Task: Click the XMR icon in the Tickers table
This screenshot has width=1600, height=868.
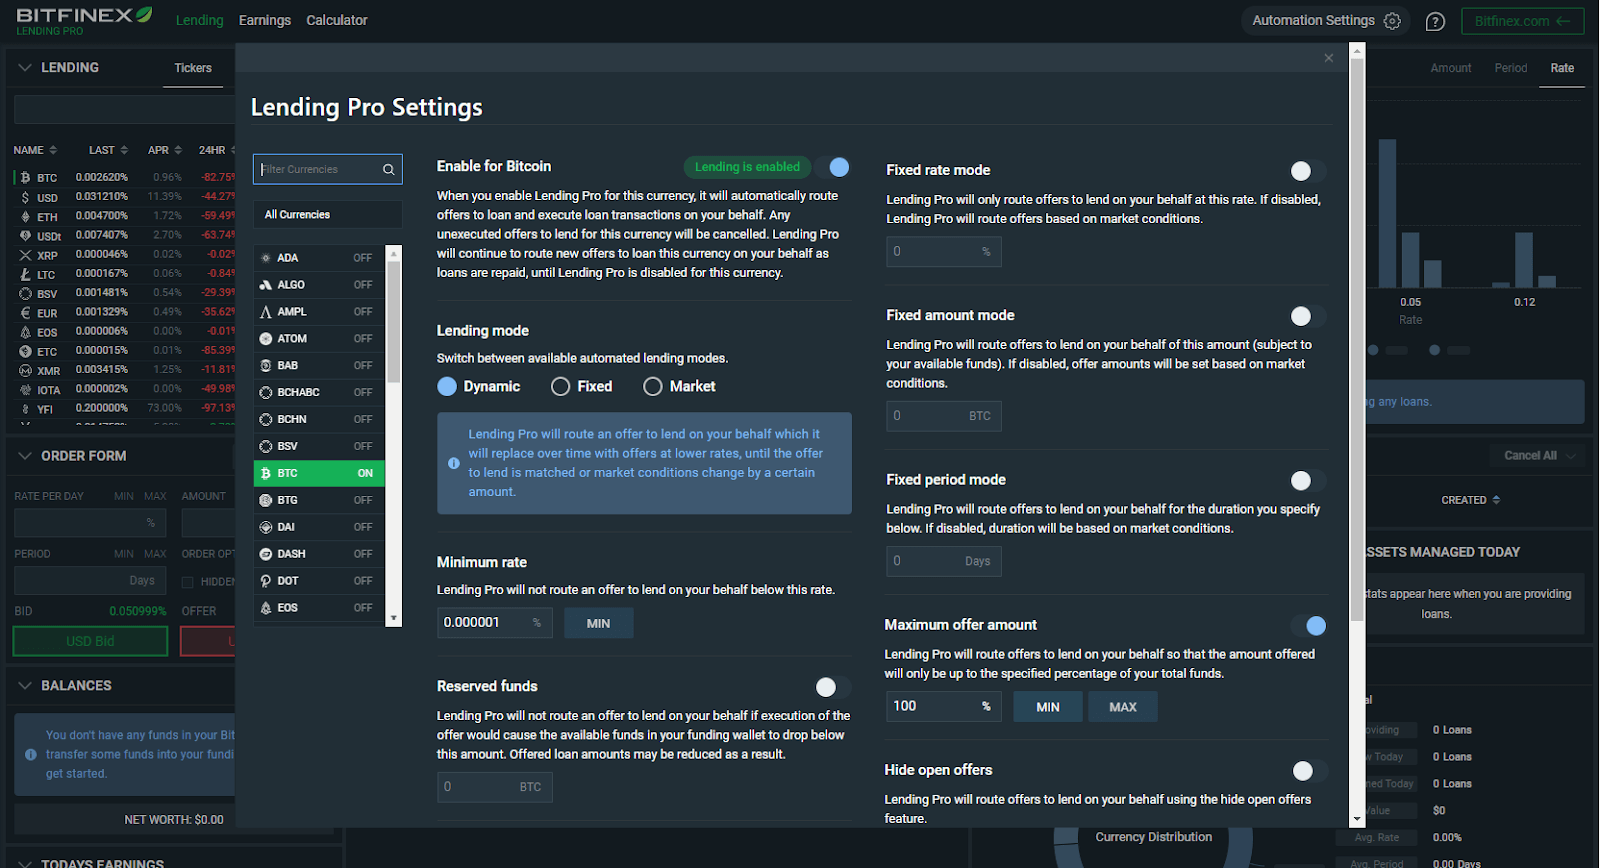Action: coord(25,371)
